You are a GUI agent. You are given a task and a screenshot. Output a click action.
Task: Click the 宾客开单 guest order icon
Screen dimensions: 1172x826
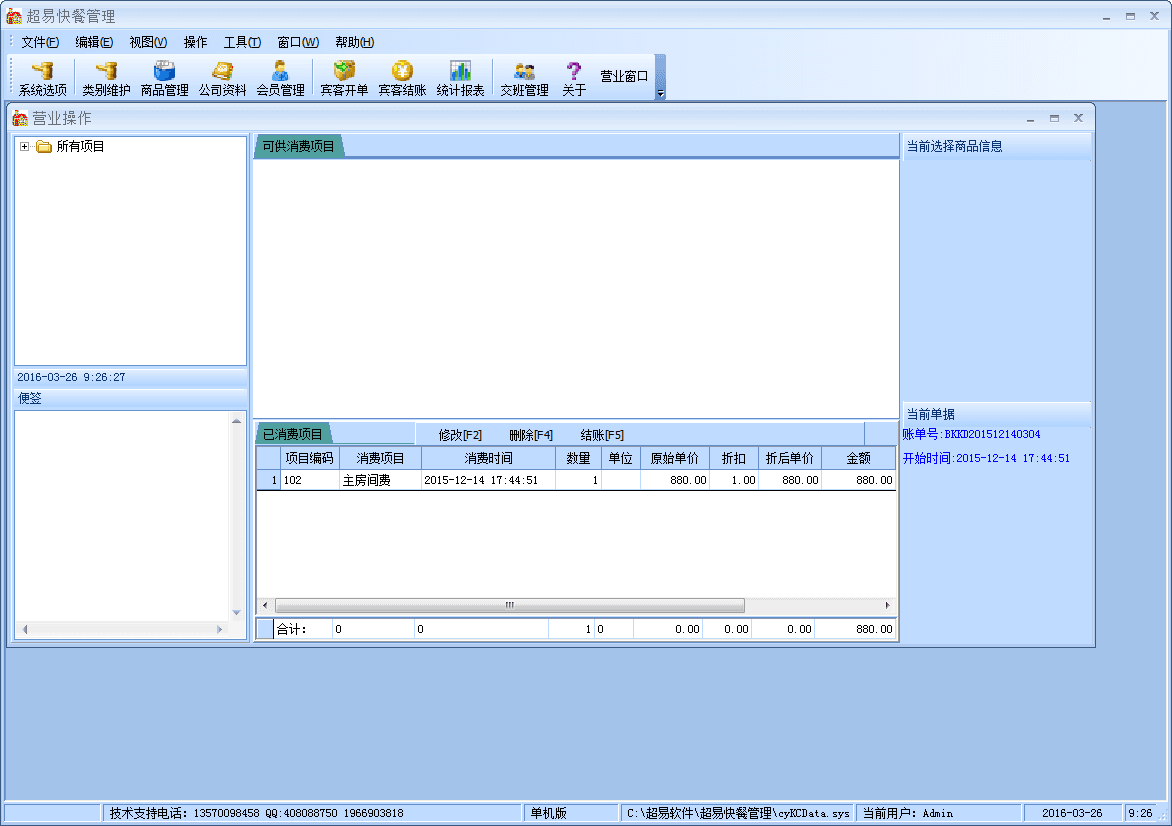(x=344, y=79)
